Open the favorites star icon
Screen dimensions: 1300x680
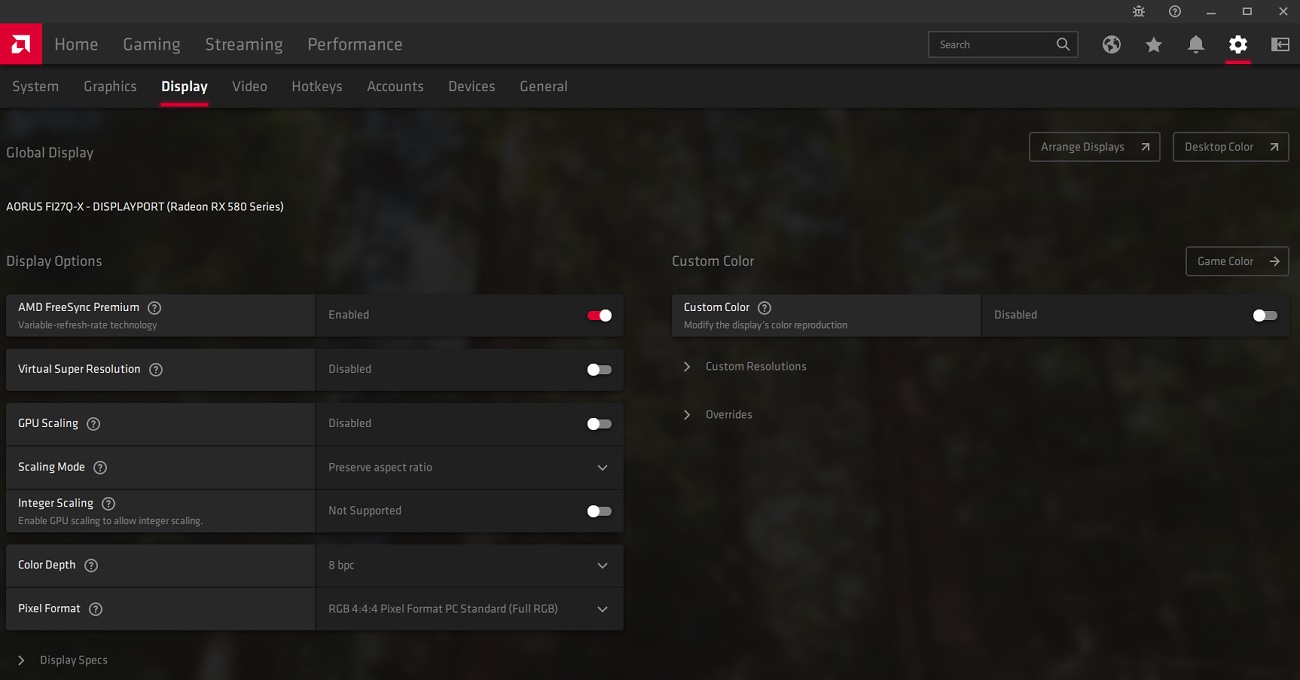[x=1154, y=44]
